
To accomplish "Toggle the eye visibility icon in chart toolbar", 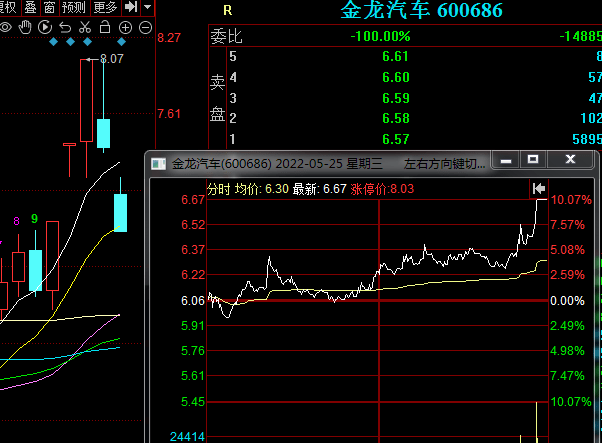I will click(7, 27).
